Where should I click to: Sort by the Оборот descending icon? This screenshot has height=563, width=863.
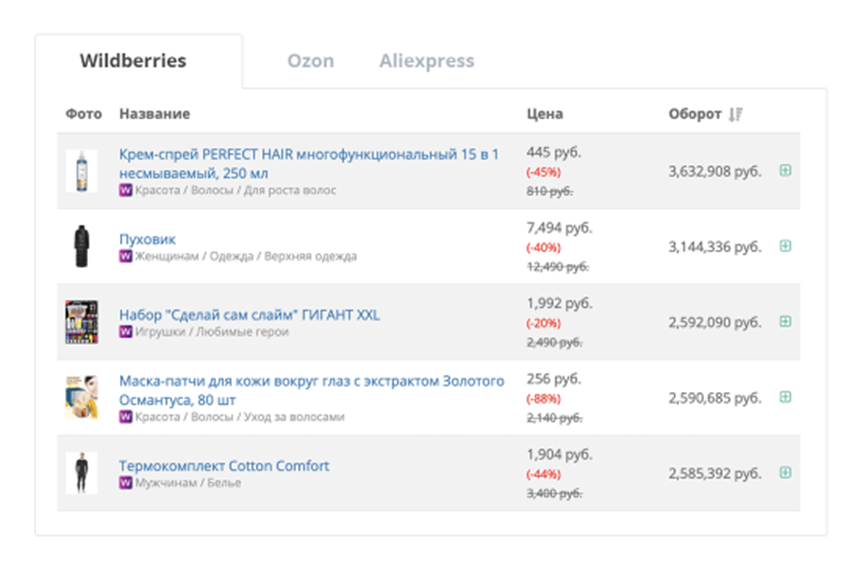[735, 114]
